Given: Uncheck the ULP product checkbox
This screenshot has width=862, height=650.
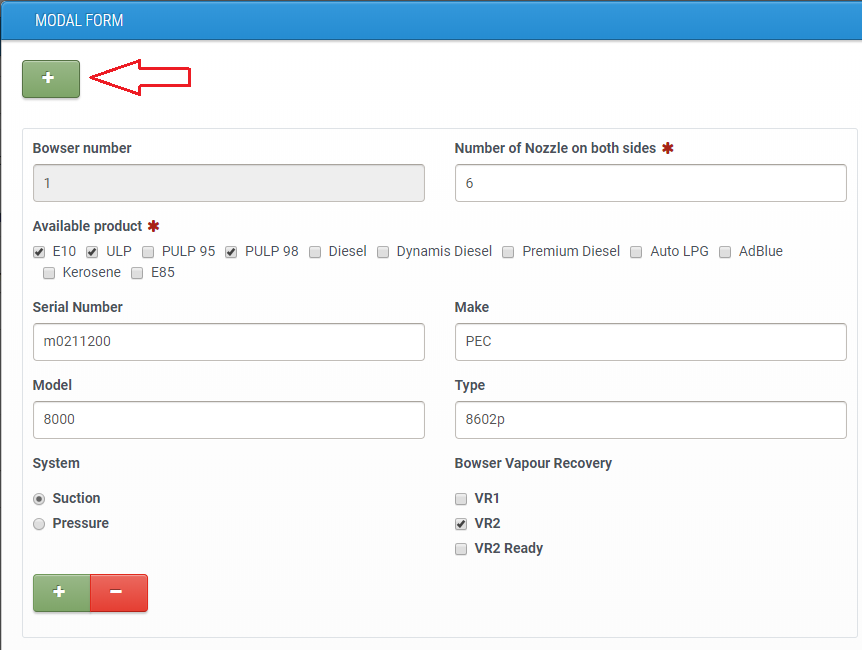Looking at the screenshot, I should pos(92,252).
